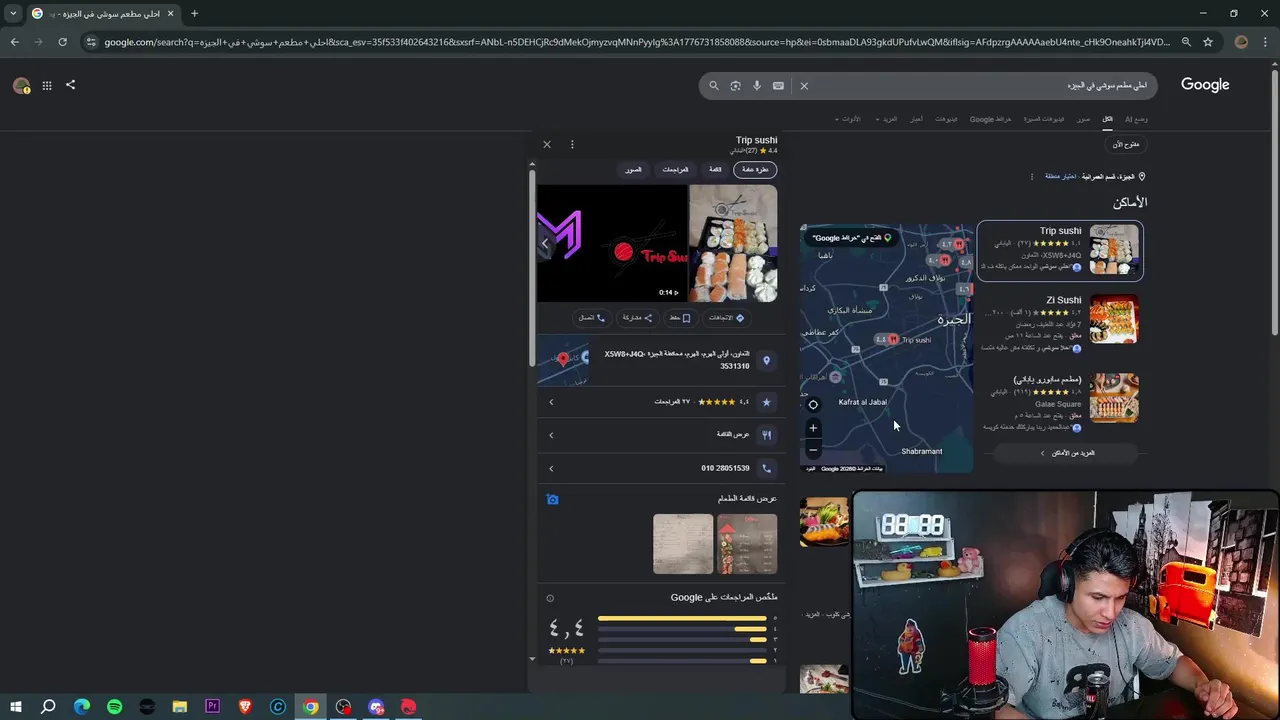Toggle the مفتوح الآن open now filter chip

click(1126, 145)
